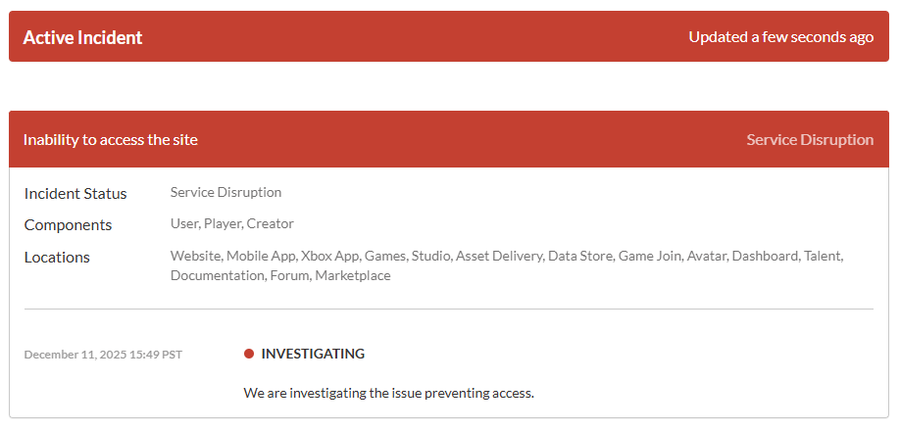Click the red Investigating status dot
Image resolution: width=900 pixels, height=430 pixels.
coord(249,353)
